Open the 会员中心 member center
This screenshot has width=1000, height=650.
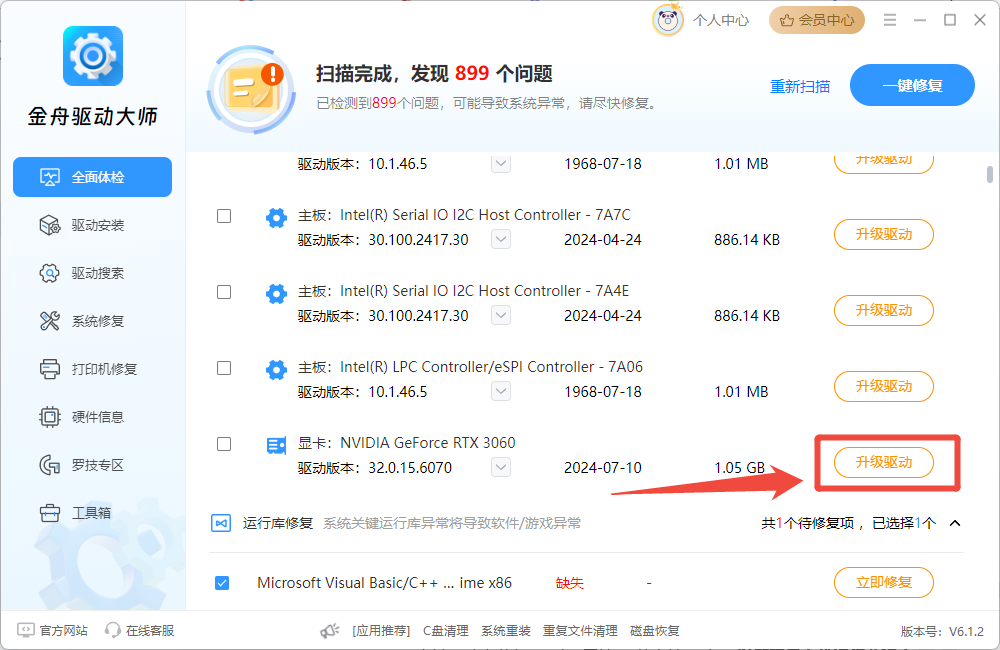[x=817, y=20]
